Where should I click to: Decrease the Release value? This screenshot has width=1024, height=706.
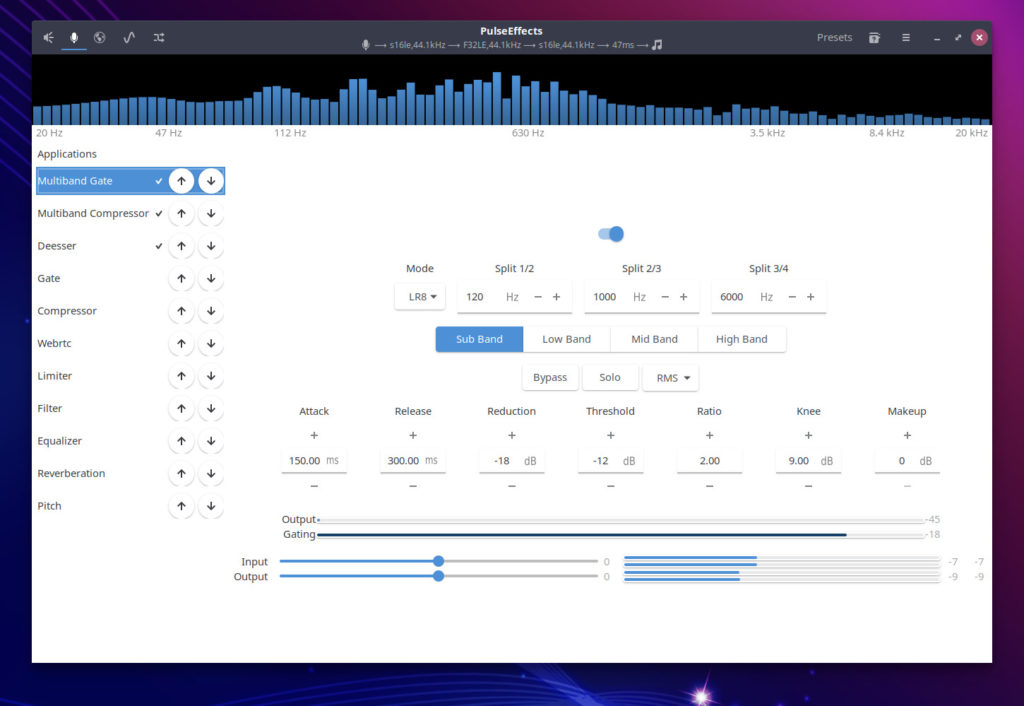coord(413,487)
